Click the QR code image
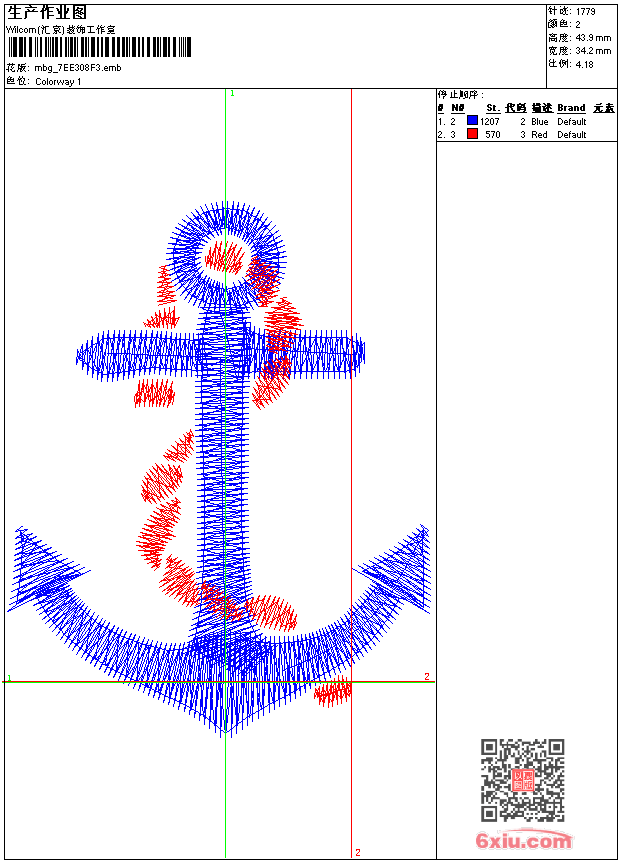This screenshot has height=860, width=620. pos(522,780)
